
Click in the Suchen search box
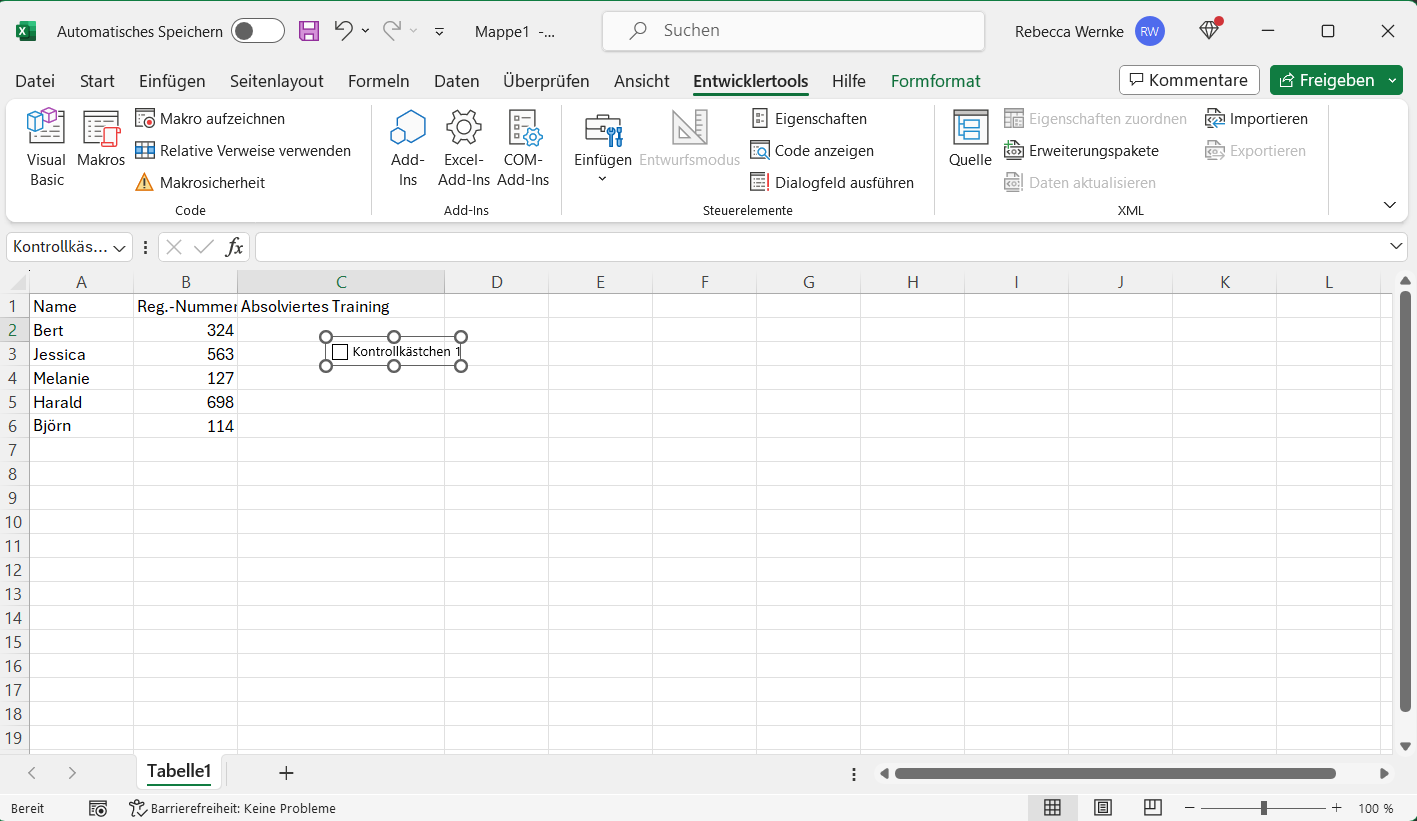(792, 31)
